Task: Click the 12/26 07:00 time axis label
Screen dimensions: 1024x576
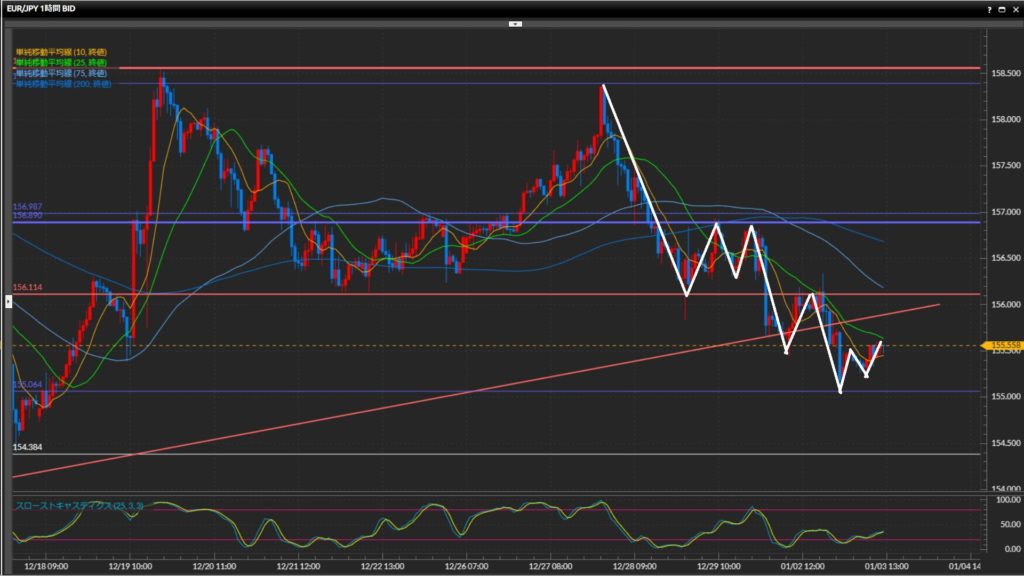Action: pos(465,565)
